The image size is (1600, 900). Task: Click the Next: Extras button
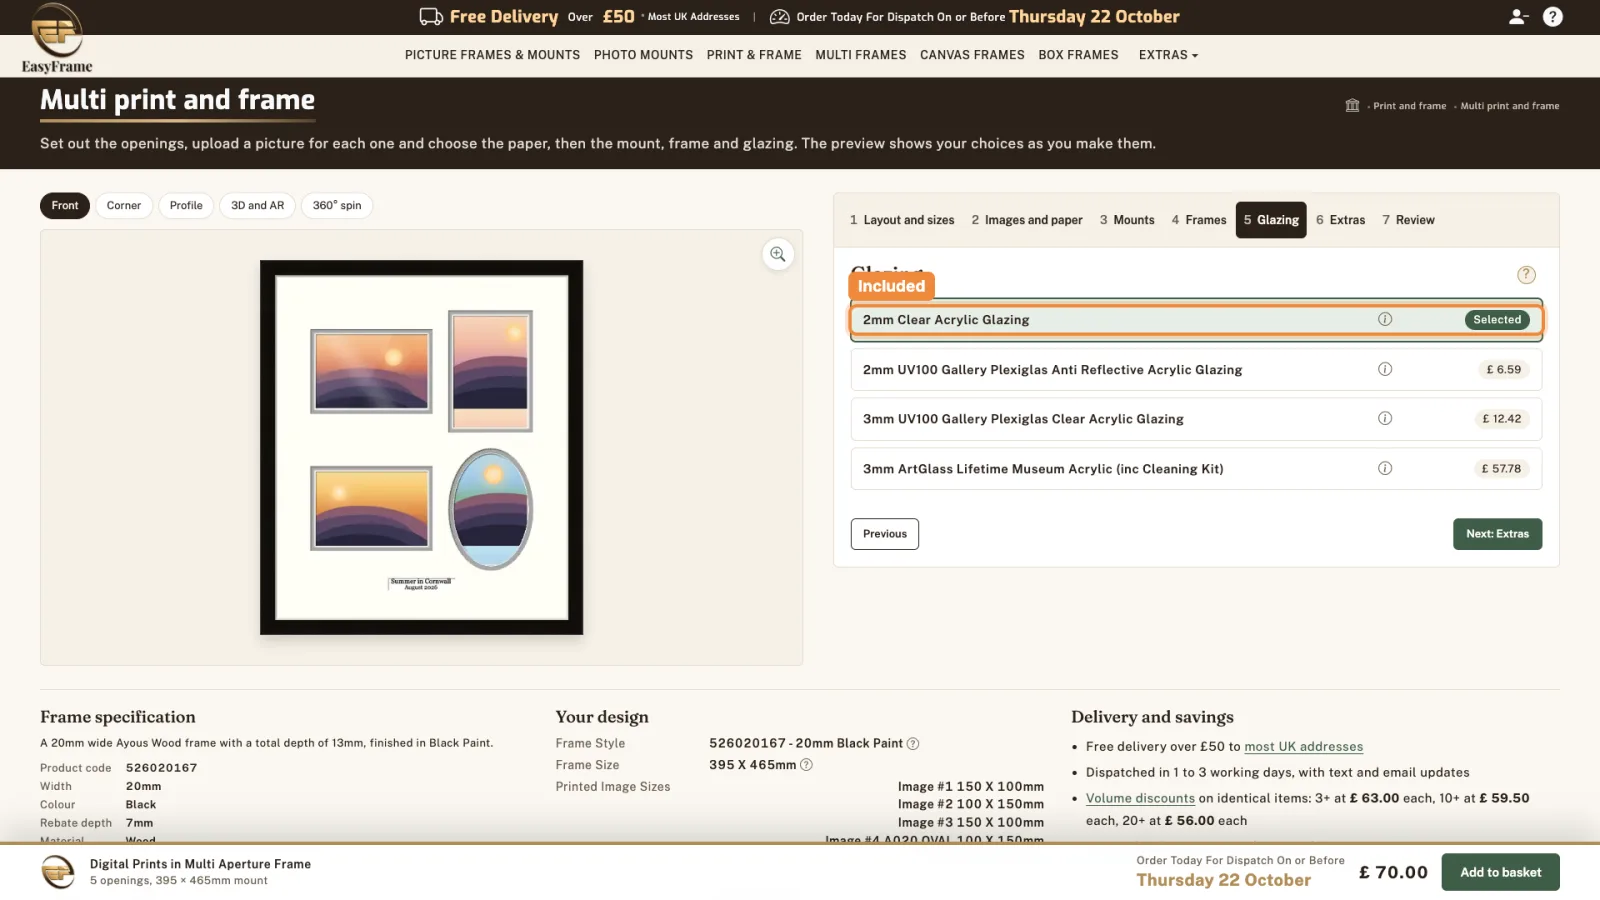(1497, 534)
